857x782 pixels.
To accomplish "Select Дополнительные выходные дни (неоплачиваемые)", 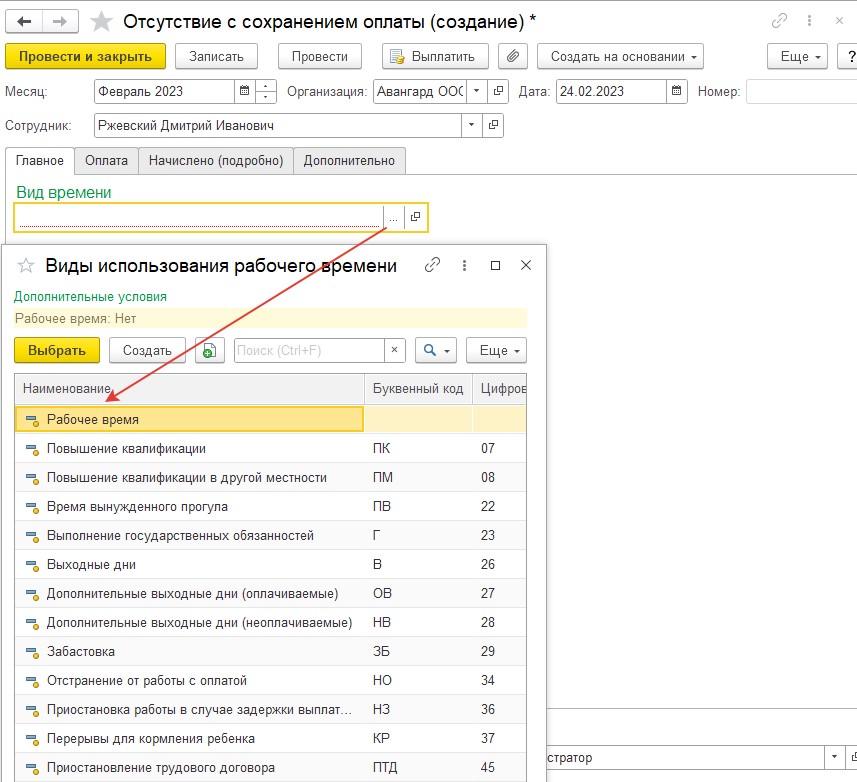I will [271, 622].
